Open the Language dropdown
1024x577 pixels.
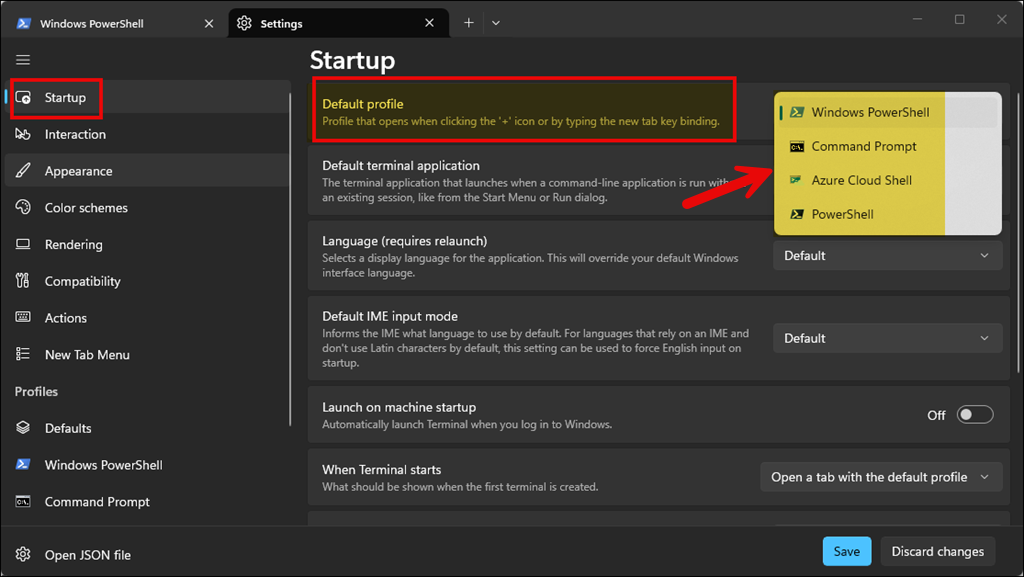pyautogui.click(x=886, y=255)
